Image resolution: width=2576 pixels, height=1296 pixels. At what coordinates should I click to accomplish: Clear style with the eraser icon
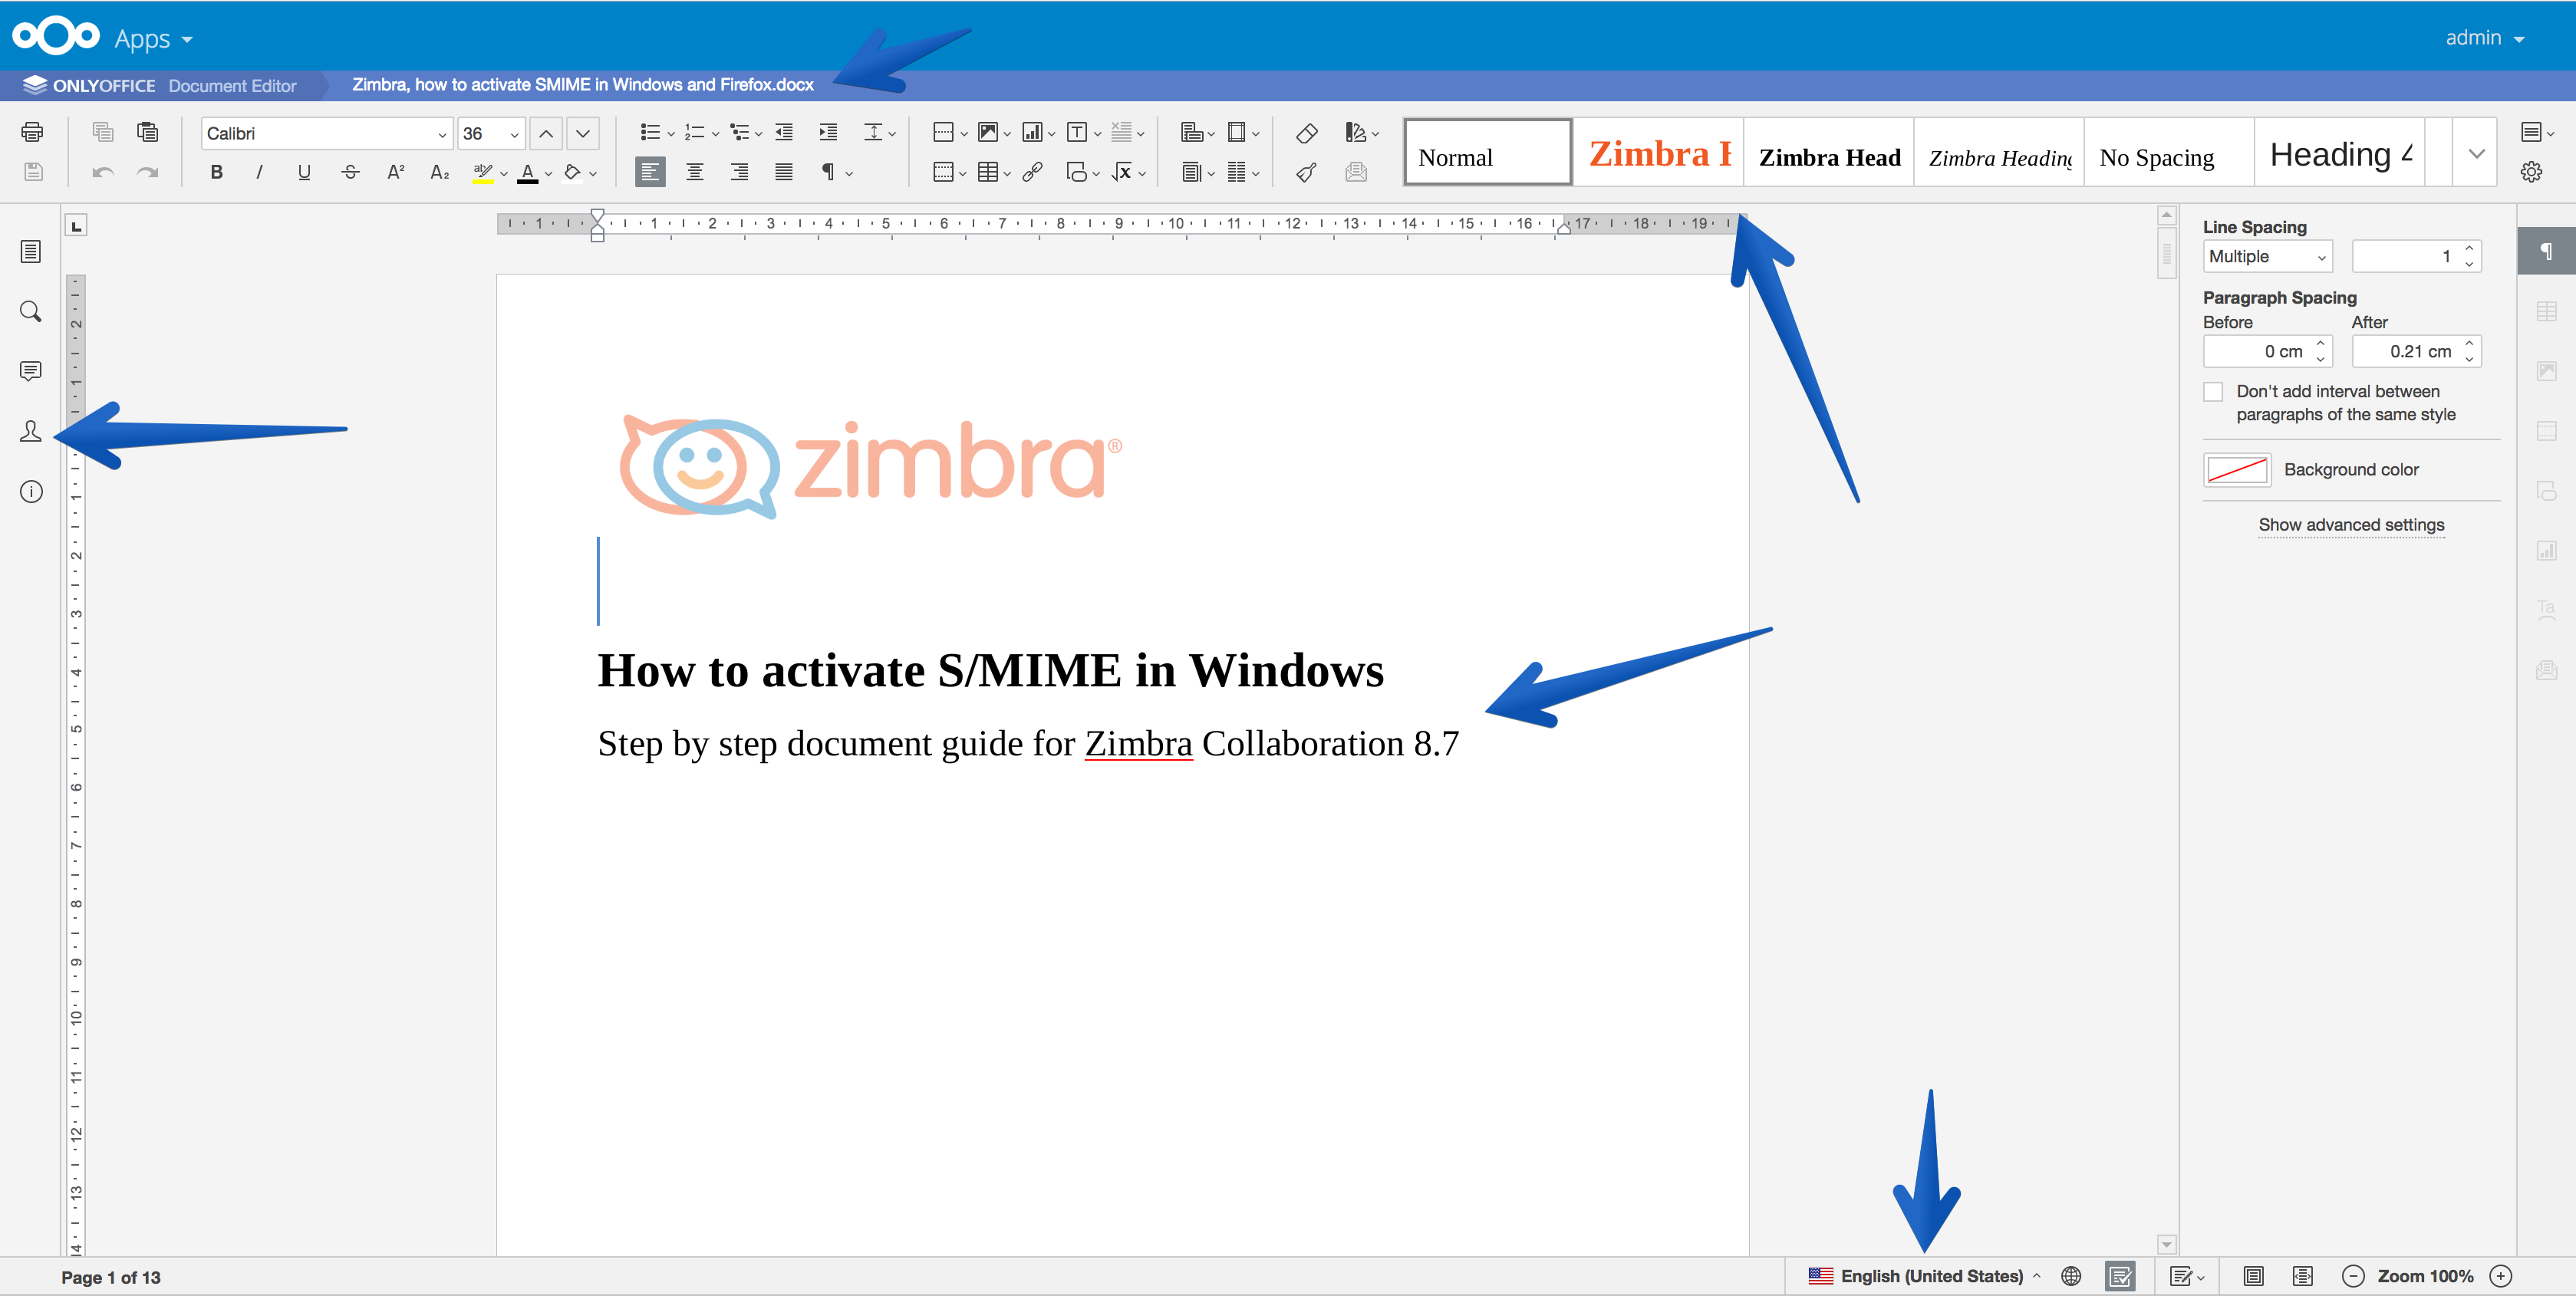click(x=1306, y=132)
